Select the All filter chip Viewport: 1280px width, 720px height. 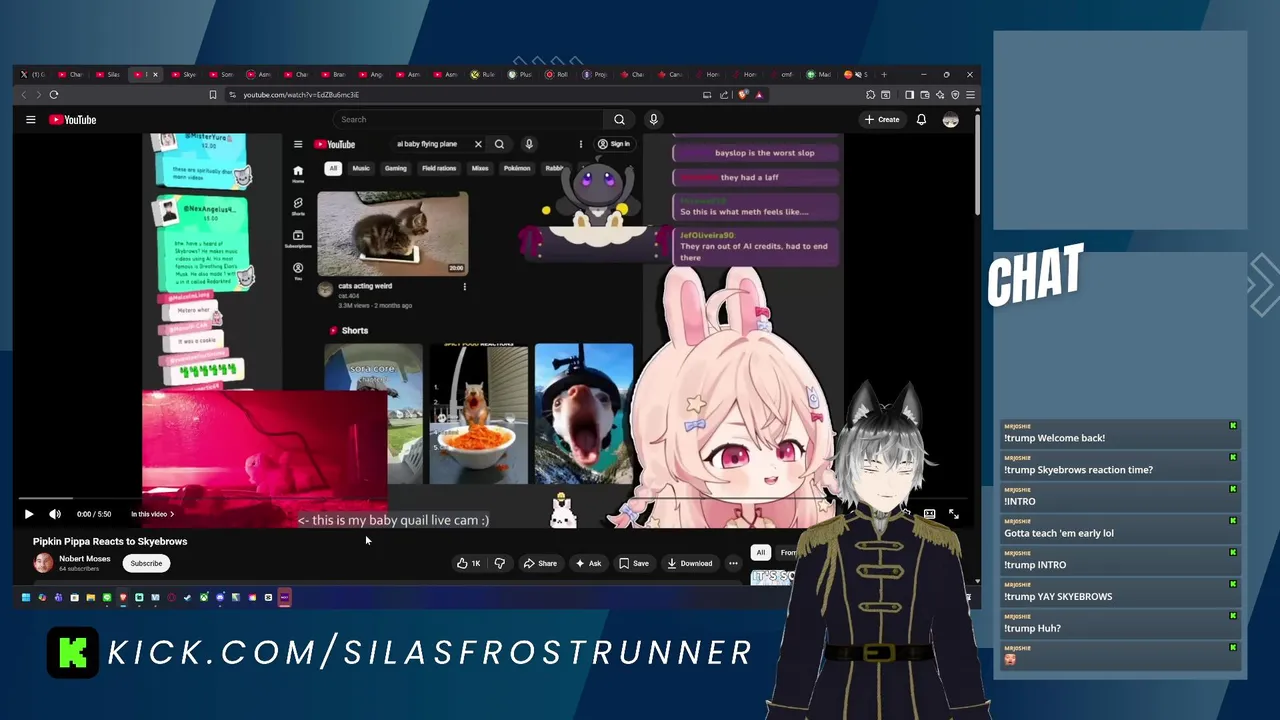pyautogui.click(x=760, y=552)
